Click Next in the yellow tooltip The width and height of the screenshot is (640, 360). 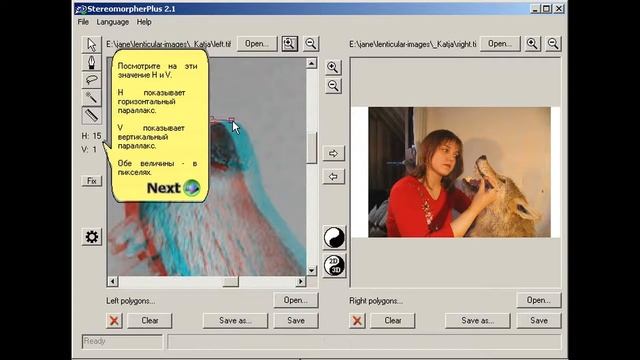164,188
